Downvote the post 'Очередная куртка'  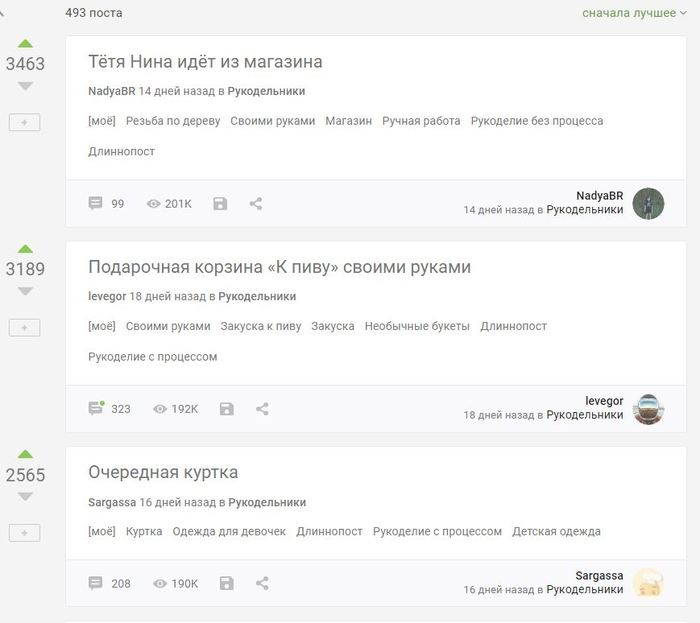25,496
